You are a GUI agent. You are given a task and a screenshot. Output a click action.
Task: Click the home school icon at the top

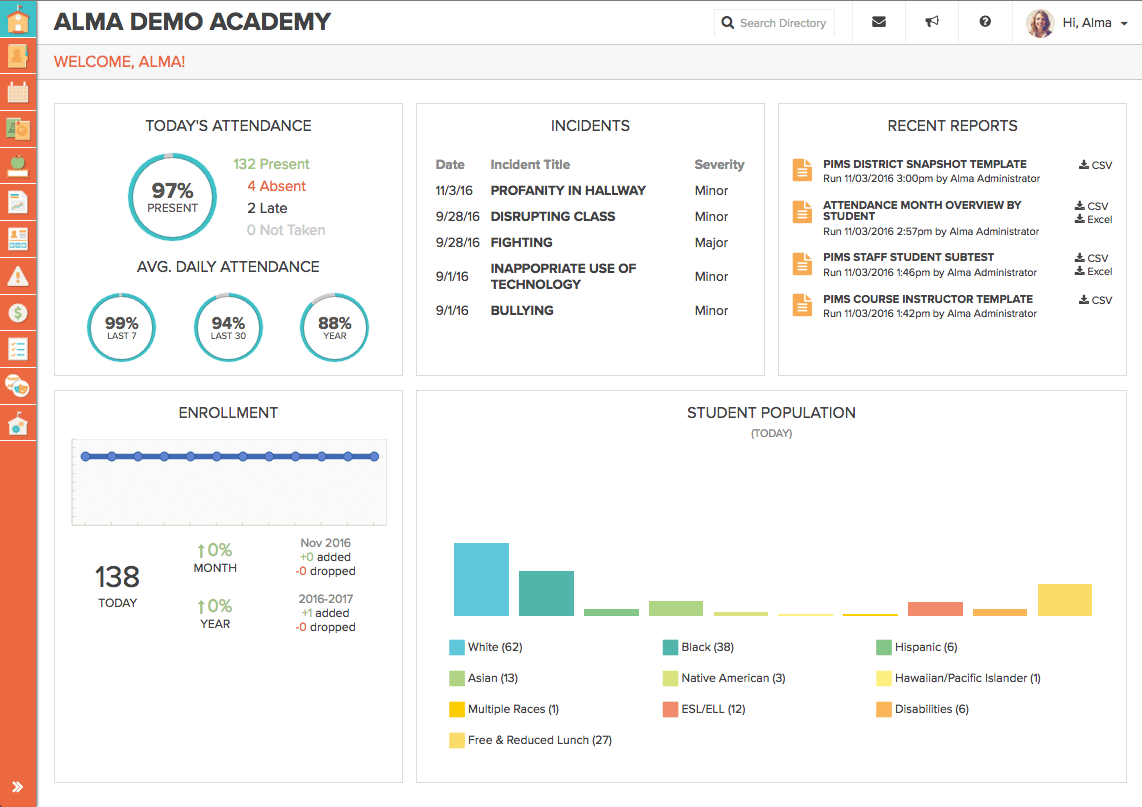pos(17,18)
